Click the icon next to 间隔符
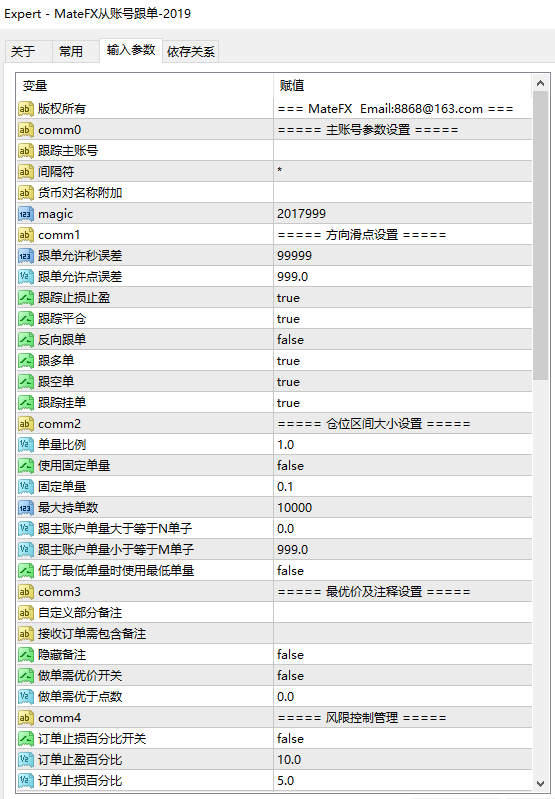The image size is (555, 799). pyautogui.click(x=25, y=172)
